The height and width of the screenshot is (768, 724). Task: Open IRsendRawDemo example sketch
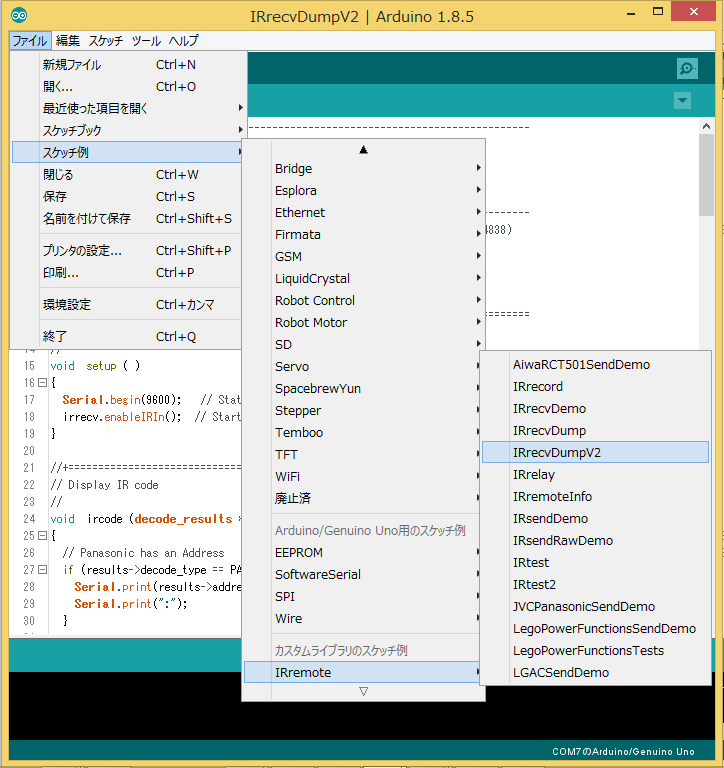point(595,541)
